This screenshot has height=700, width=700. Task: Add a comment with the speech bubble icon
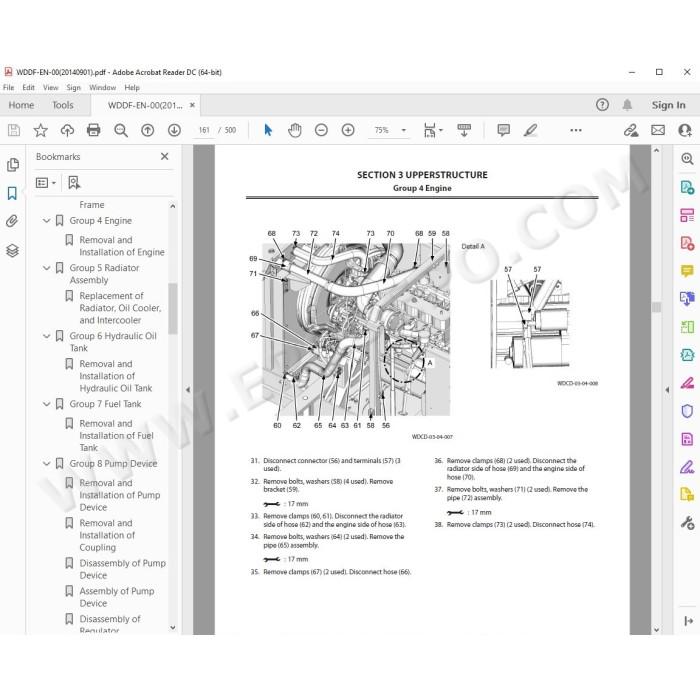click(504, 130)
